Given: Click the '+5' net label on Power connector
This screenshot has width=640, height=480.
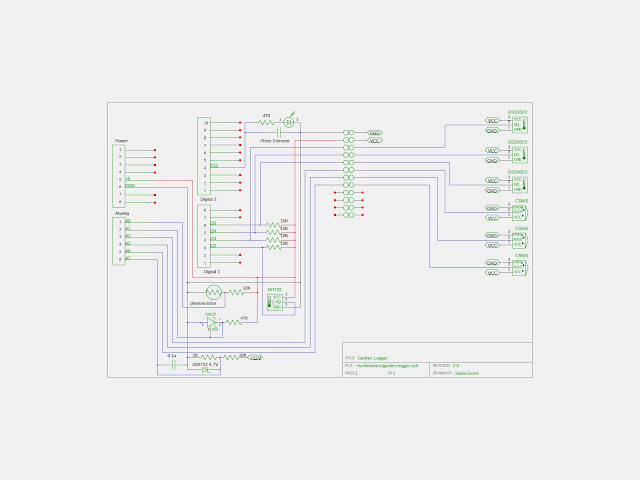Looking at the screenshot, I should point(128,179).
